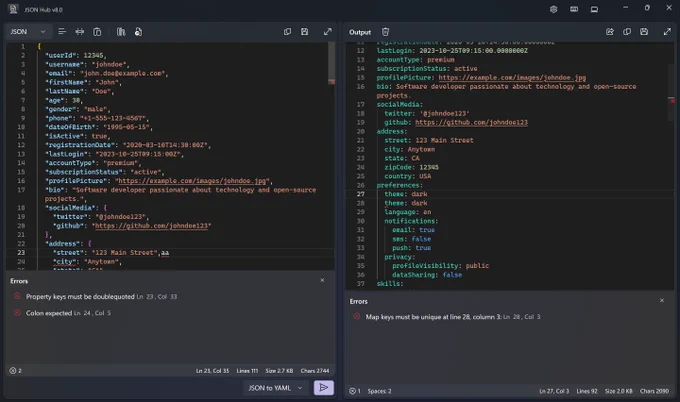680x402 pixels.
Task: Open the profilePicture link in the output
Action: 512,78
